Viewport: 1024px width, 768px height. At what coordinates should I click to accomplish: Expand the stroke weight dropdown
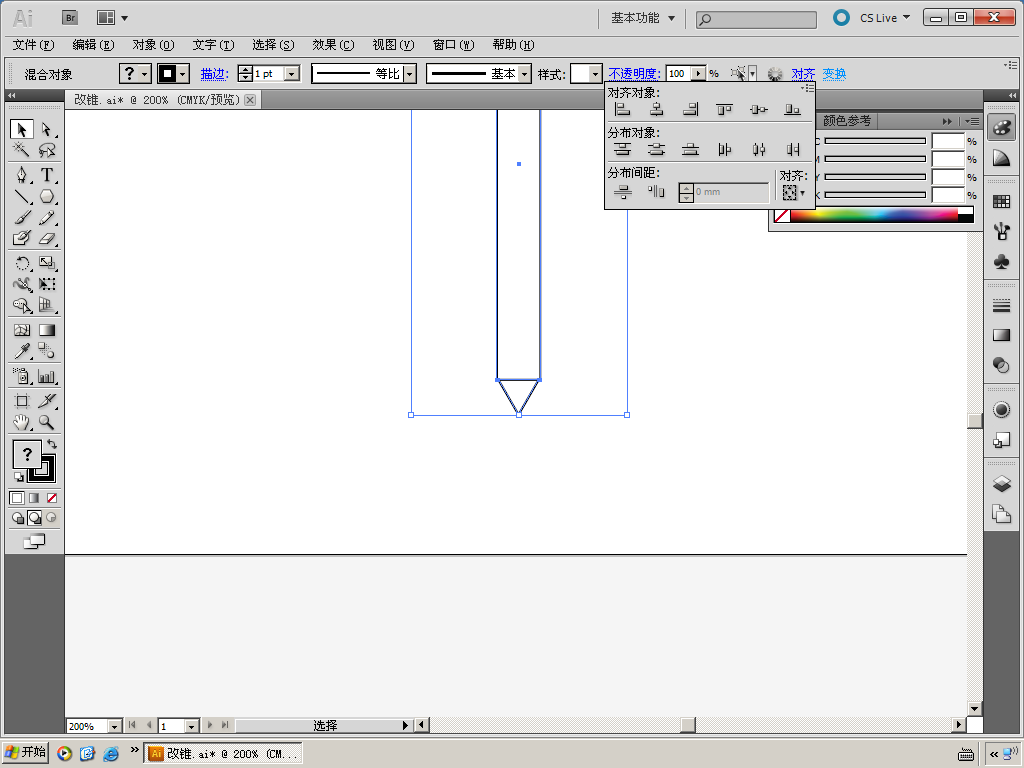pyautogui.click(x=293, y=74)
